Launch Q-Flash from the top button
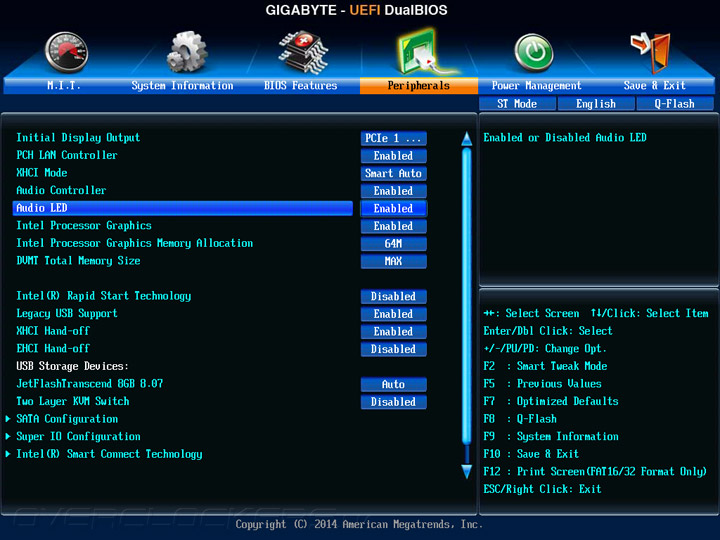The image size is (720, 540). (x=675, y=104)
